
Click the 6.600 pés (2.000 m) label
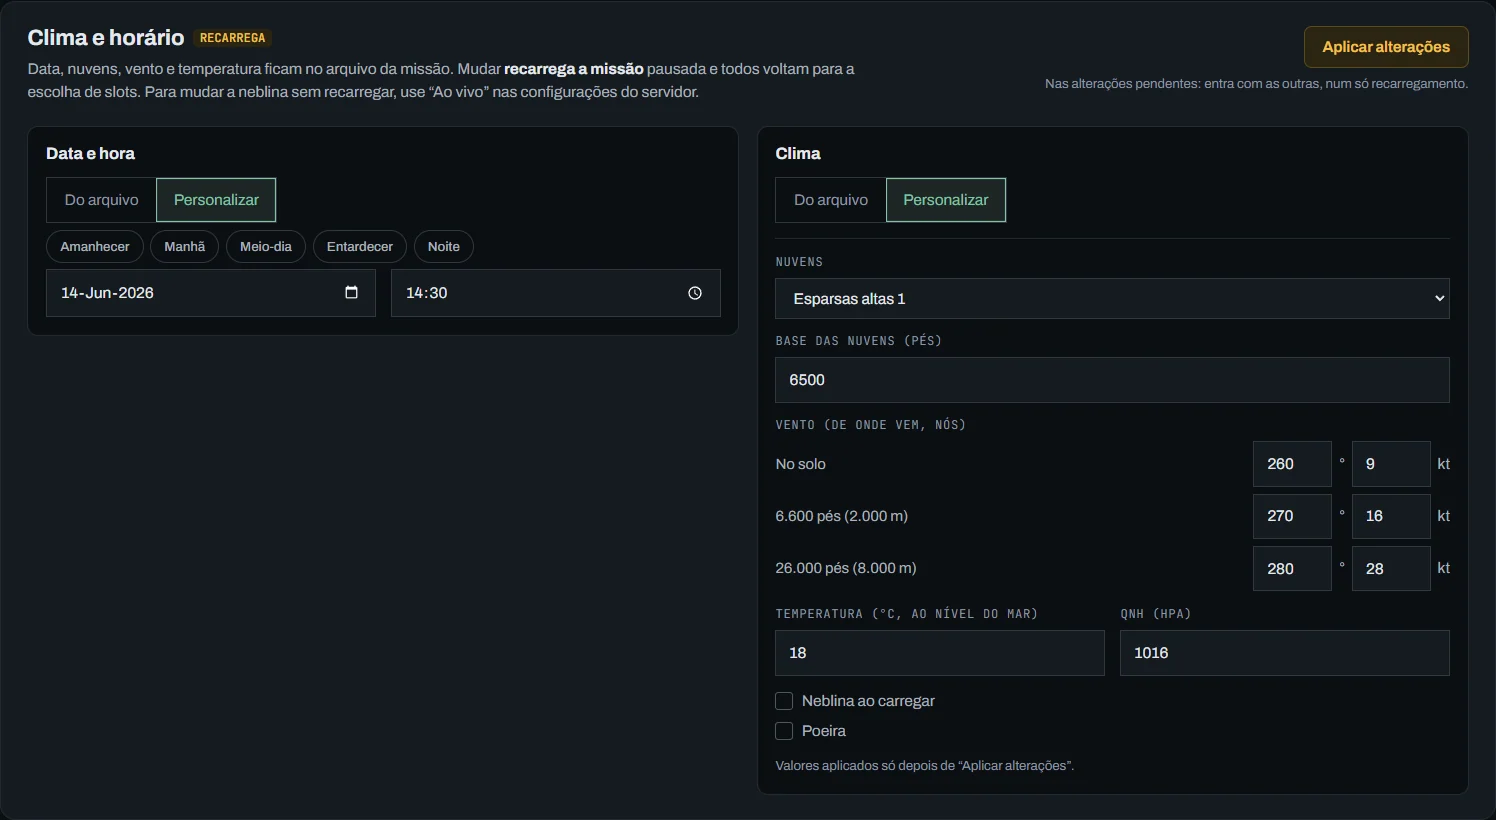[842, 516]
